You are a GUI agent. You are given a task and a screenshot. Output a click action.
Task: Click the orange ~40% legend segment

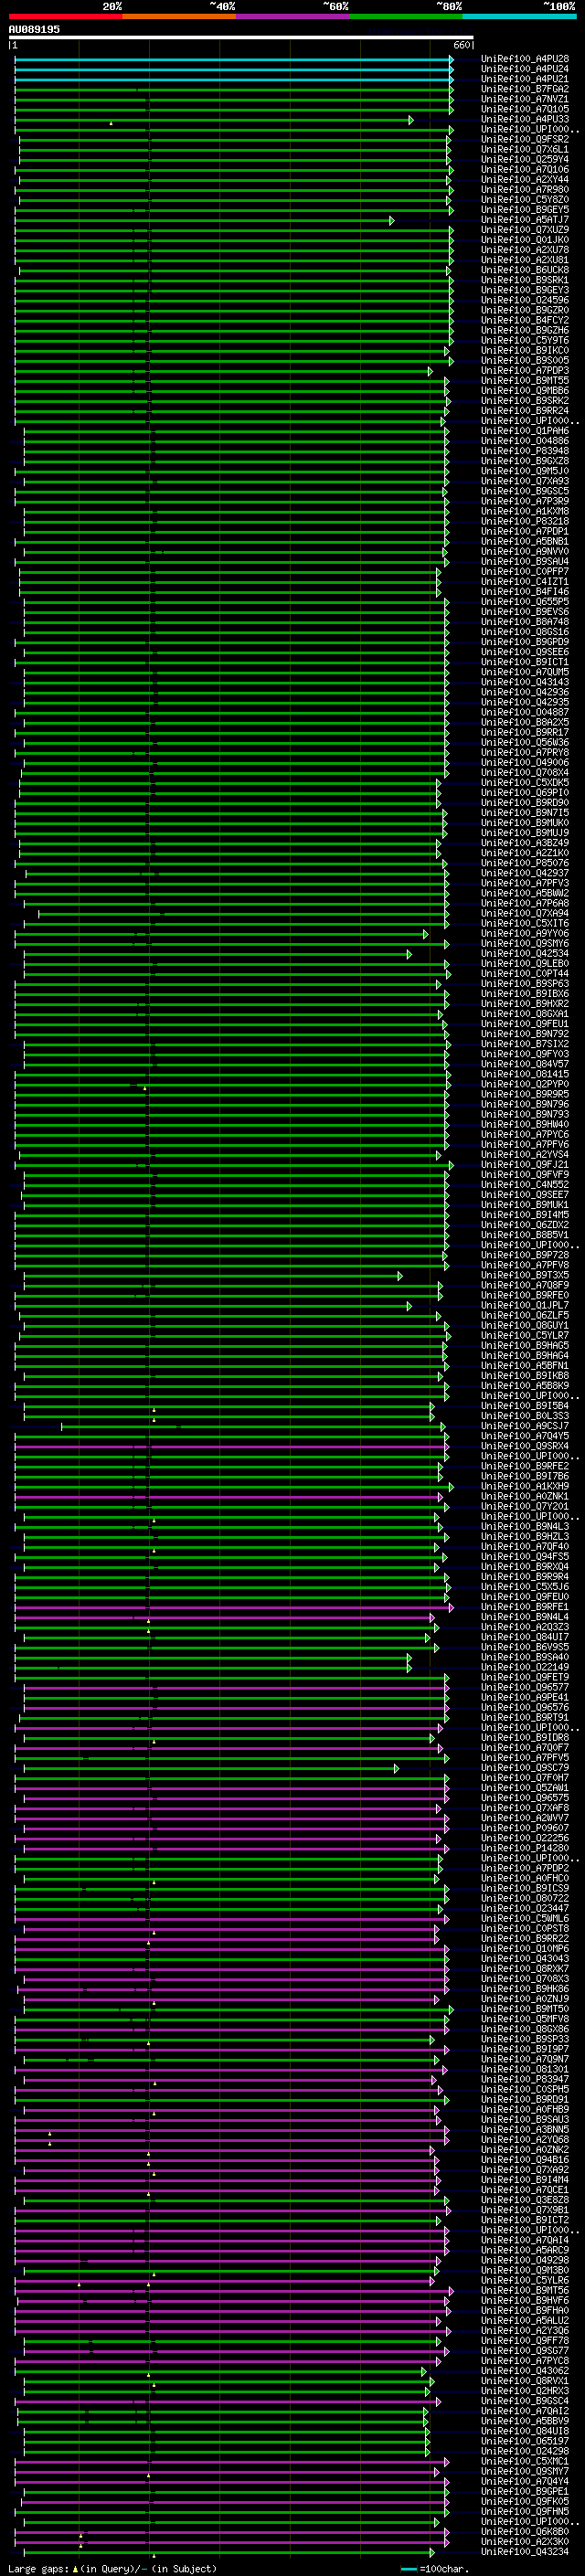(x=179, y=16)
